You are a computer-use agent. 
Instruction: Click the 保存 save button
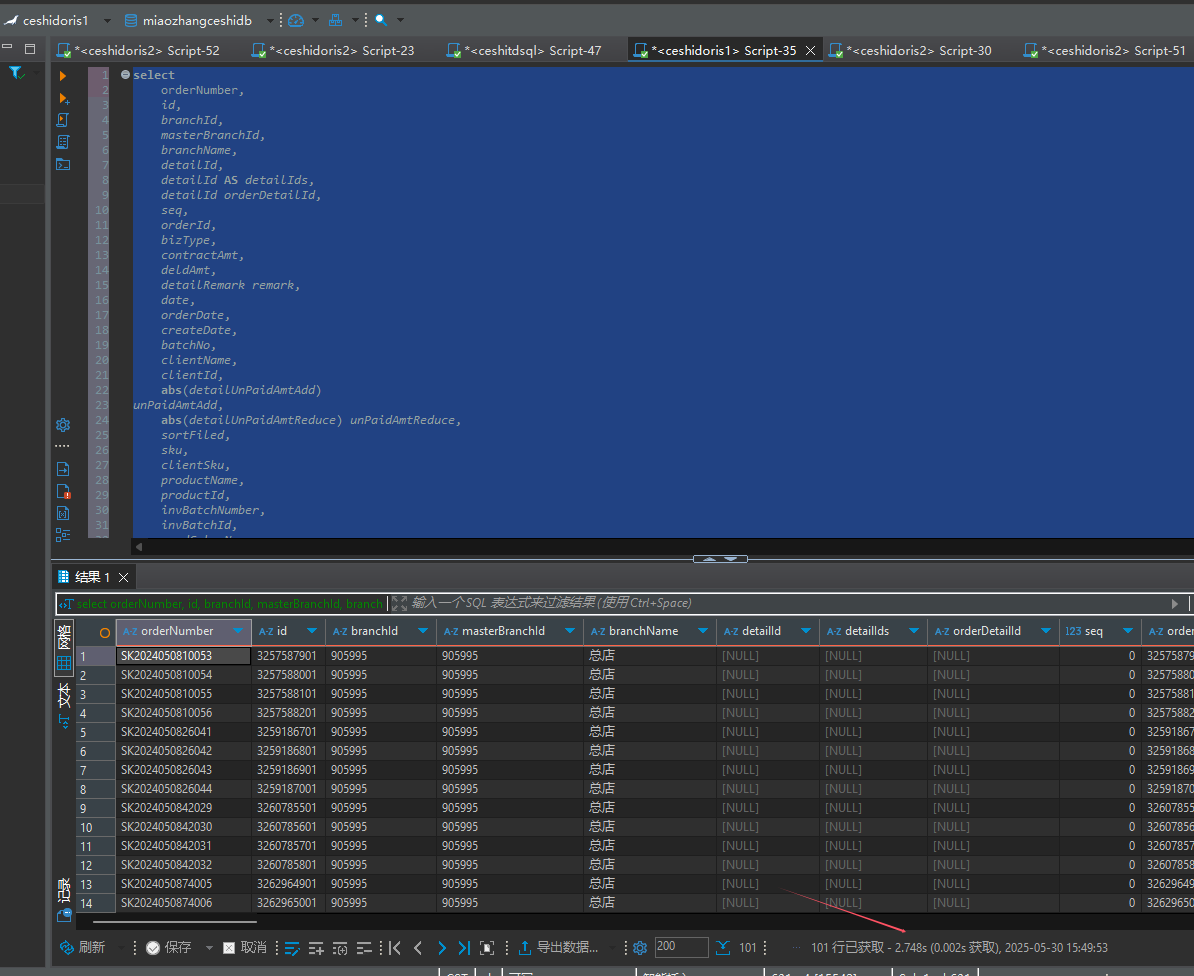pyautogui.click(x=169, y=948)
